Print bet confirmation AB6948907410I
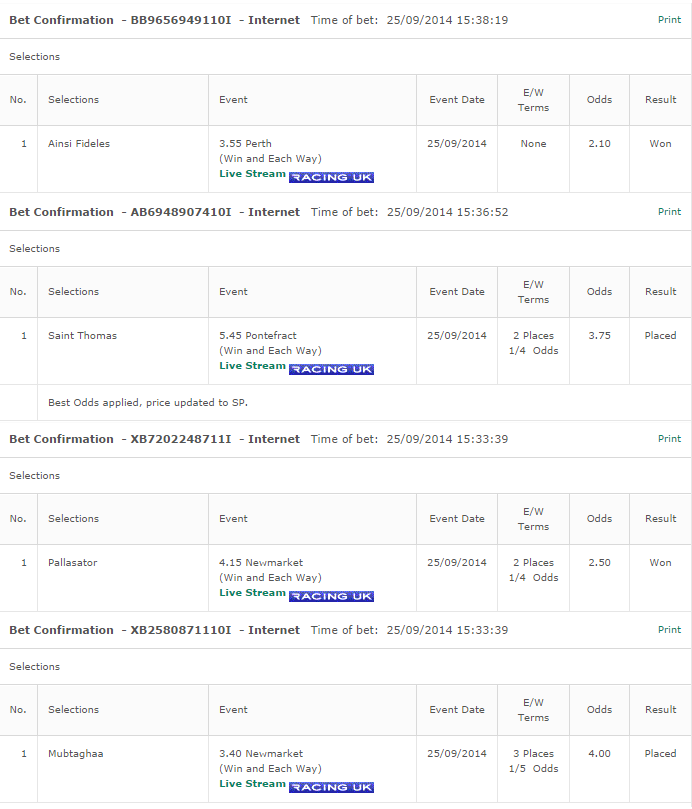Screen dimensions: 692x809 (x=669, y=212)
